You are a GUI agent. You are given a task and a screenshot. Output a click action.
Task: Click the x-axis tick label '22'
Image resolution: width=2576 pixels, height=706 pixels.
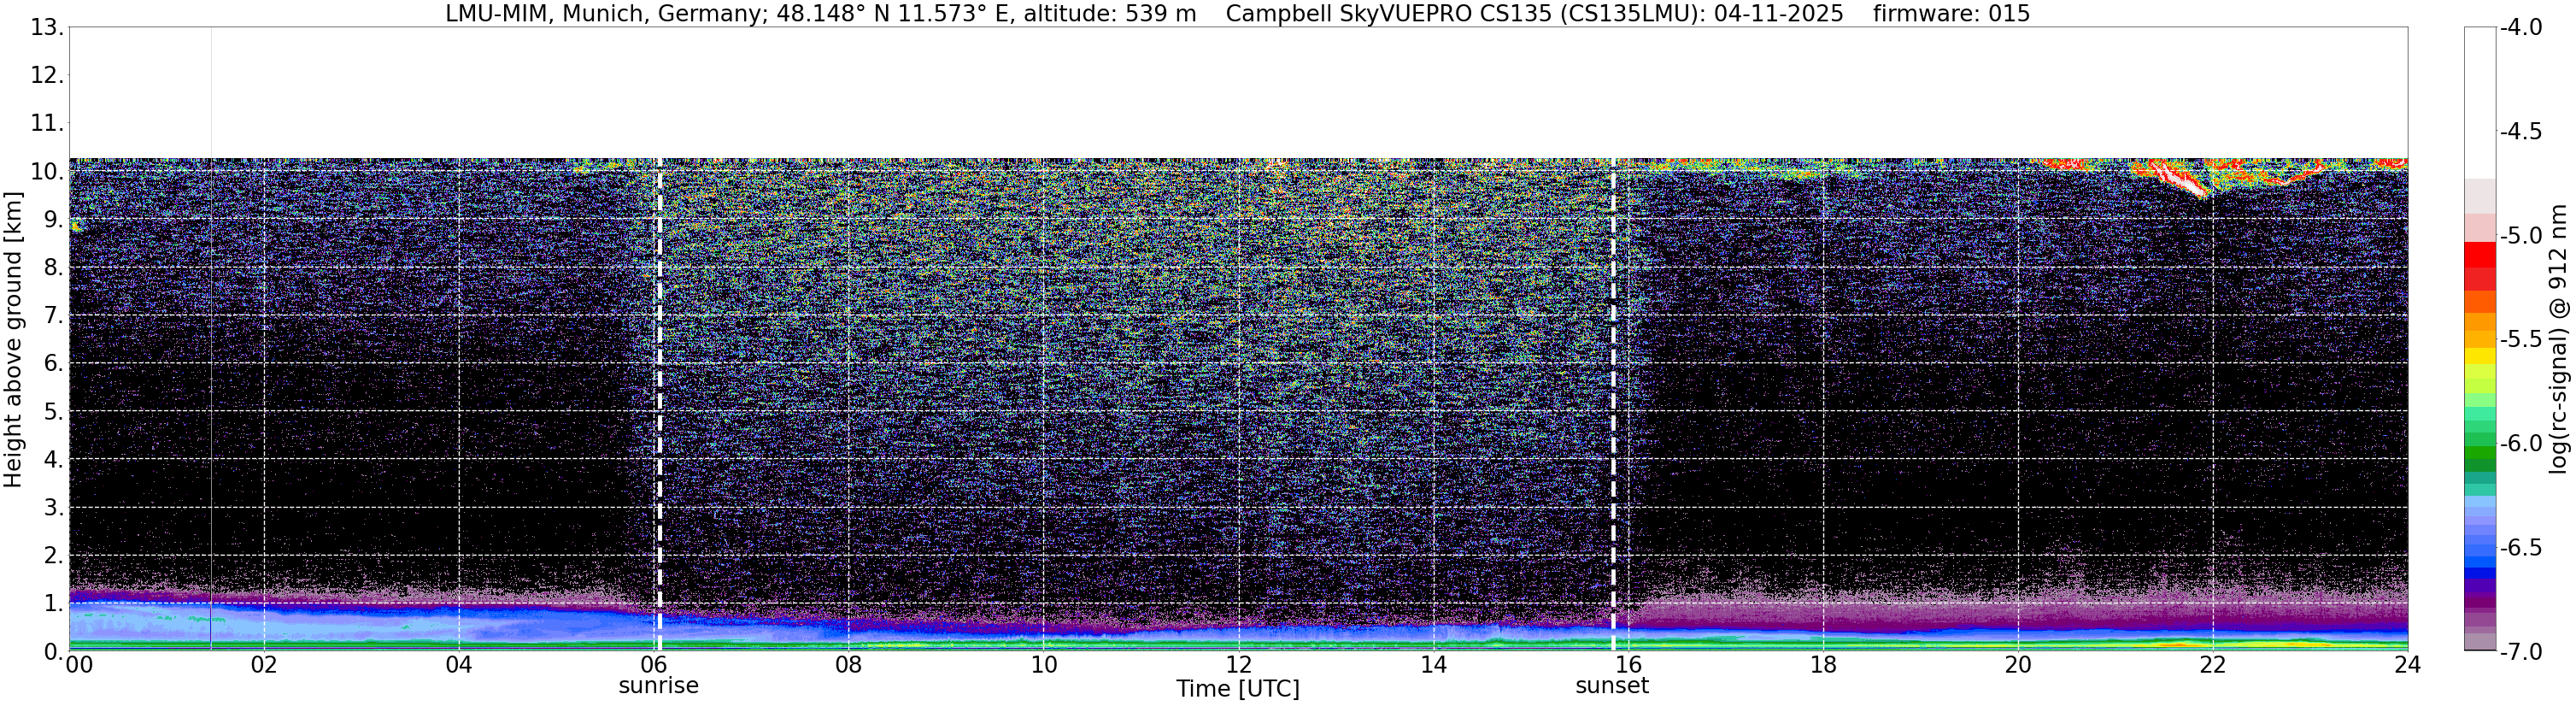(2212, 665)
